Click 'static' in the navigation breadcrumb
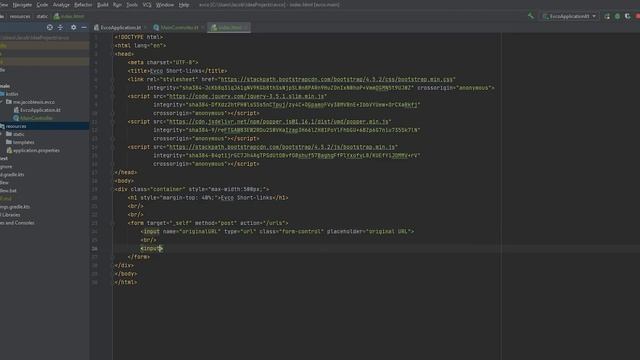Viewport: 640px width, 360px height. click(42, 17)
